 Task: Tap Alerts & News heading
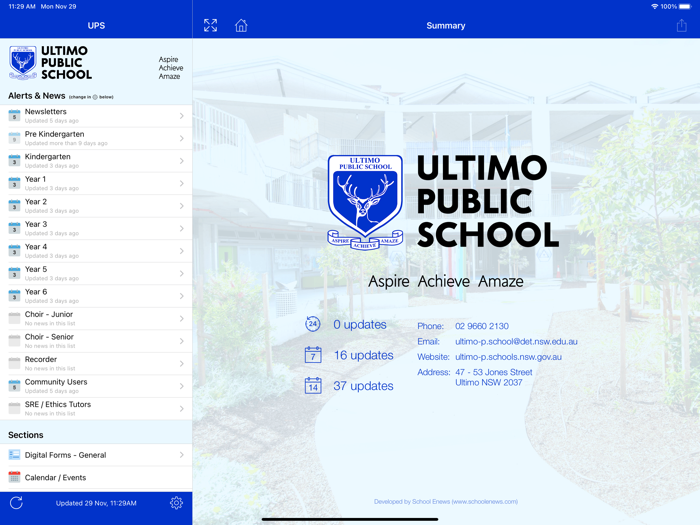tap(37, 96)
